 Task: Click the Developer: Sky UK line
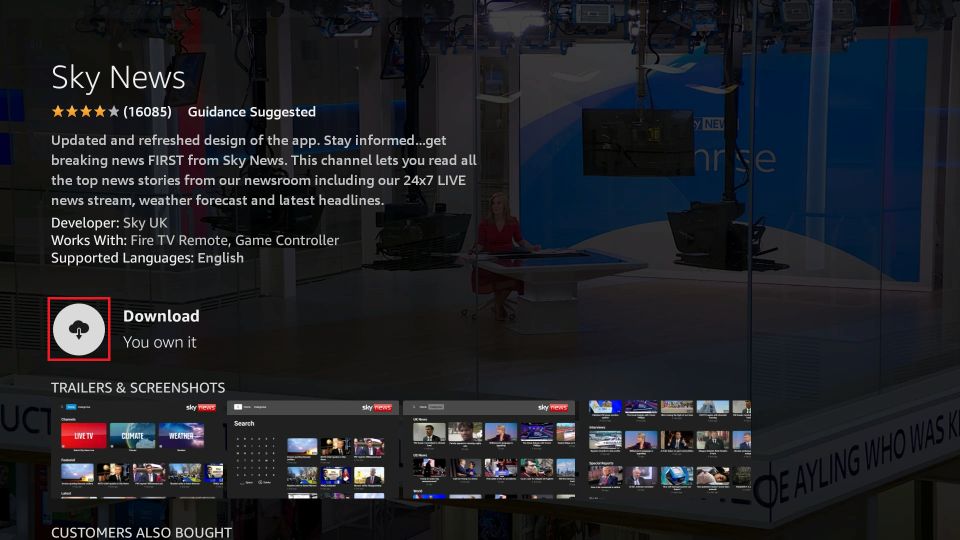coord(109,223)
